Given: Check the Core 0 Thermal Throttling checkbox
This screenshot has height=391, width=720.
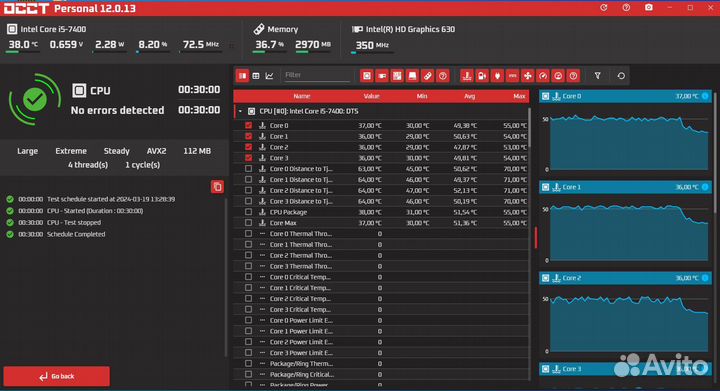Looking at the screenshot, I should click(x=248, y=234).
